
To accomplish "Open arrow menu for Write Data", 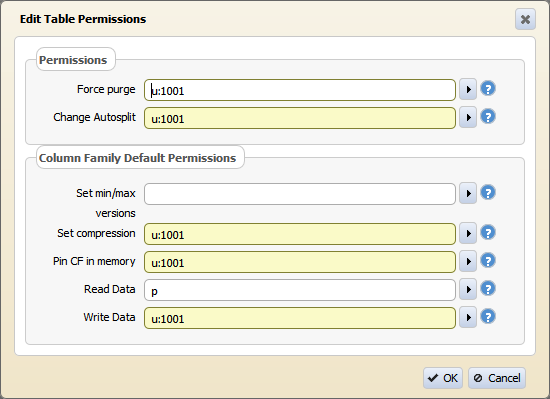I will tap(468, 317).
